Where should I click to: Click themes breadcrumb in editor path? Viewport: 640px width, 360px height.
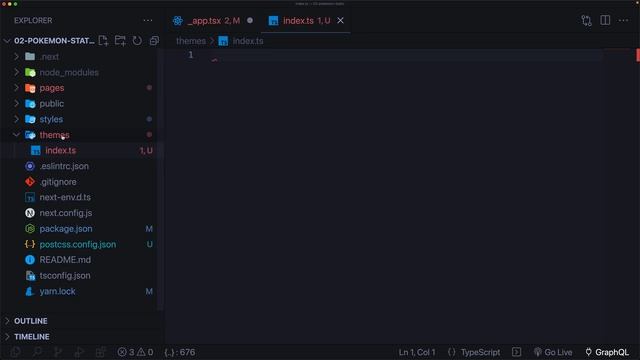tap(191, 41)
